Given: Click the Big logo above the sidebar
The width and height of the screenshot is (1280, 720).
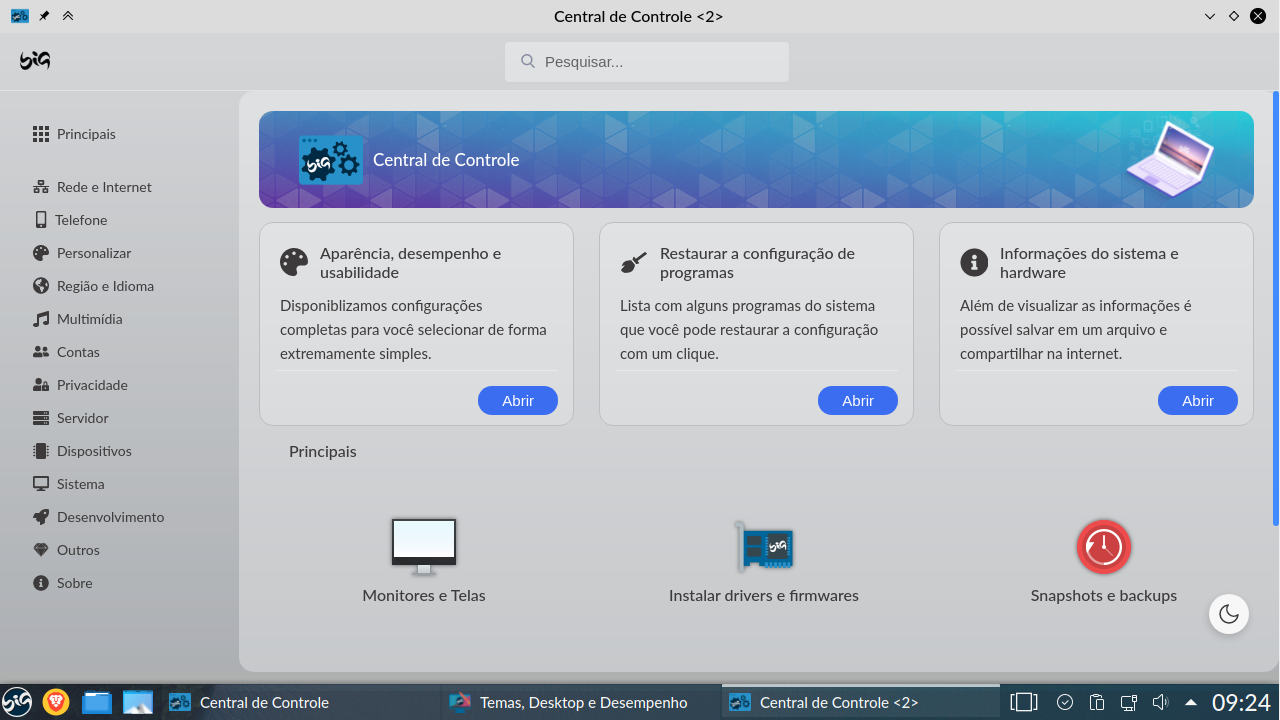Looking at the screenshot, I should click(33, 61).
